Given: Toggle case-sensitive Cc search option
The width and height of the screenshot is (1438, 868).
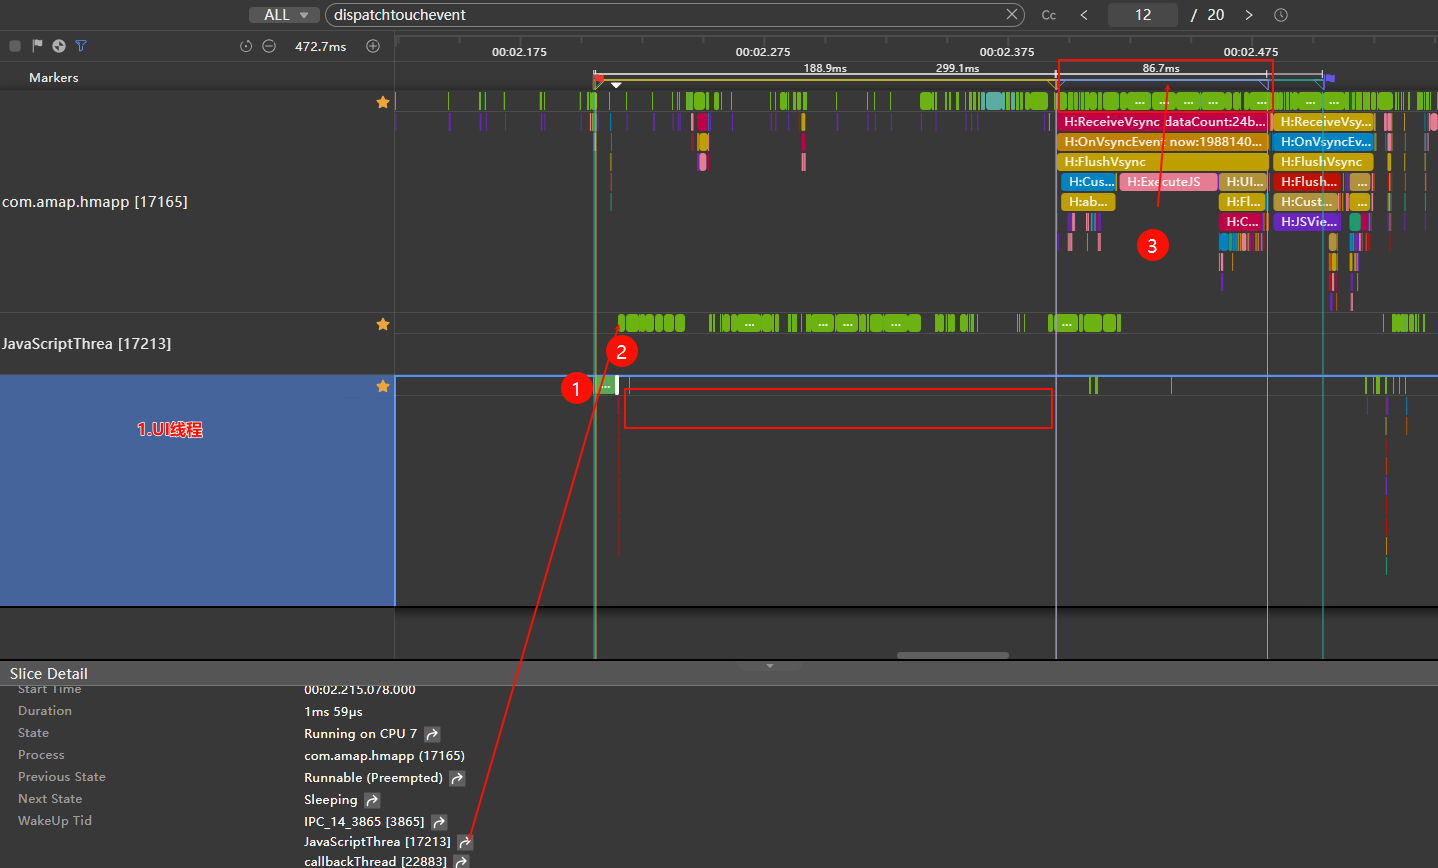Looking at the screenshot, I should 1049,15.
